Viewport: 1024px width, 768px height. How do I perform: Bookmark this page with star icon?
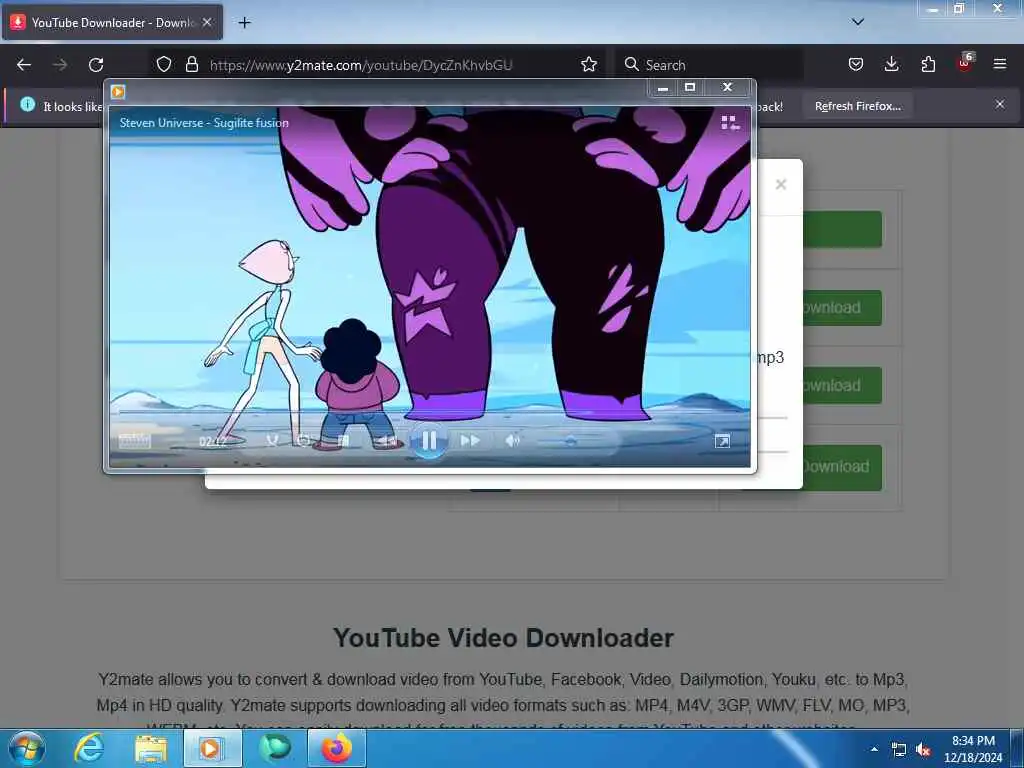coord(589,64)
